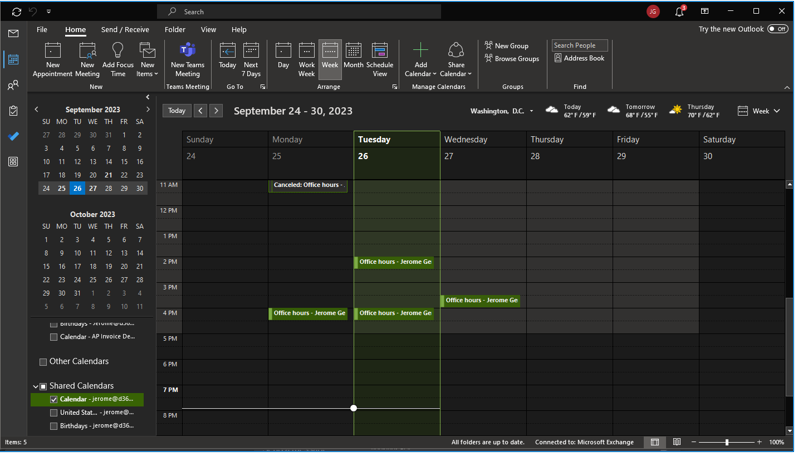
Task: Click the zoom slider in status bar
Action: coord(726,442)
